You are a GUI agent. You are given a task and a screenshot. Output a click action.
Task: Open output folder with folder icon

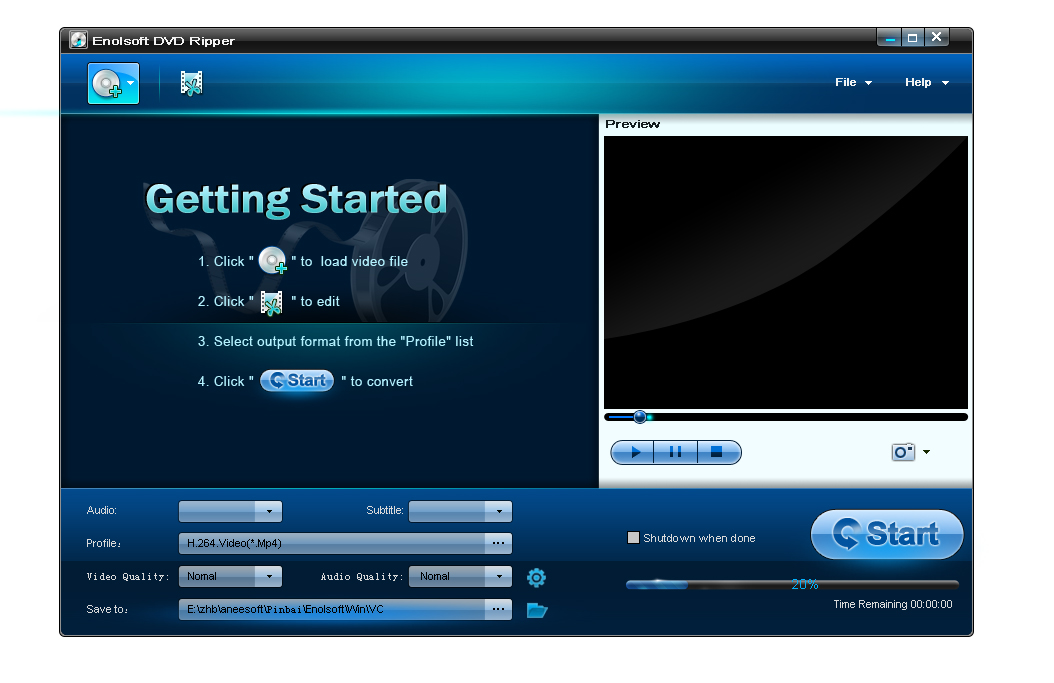tap(537, 610)
